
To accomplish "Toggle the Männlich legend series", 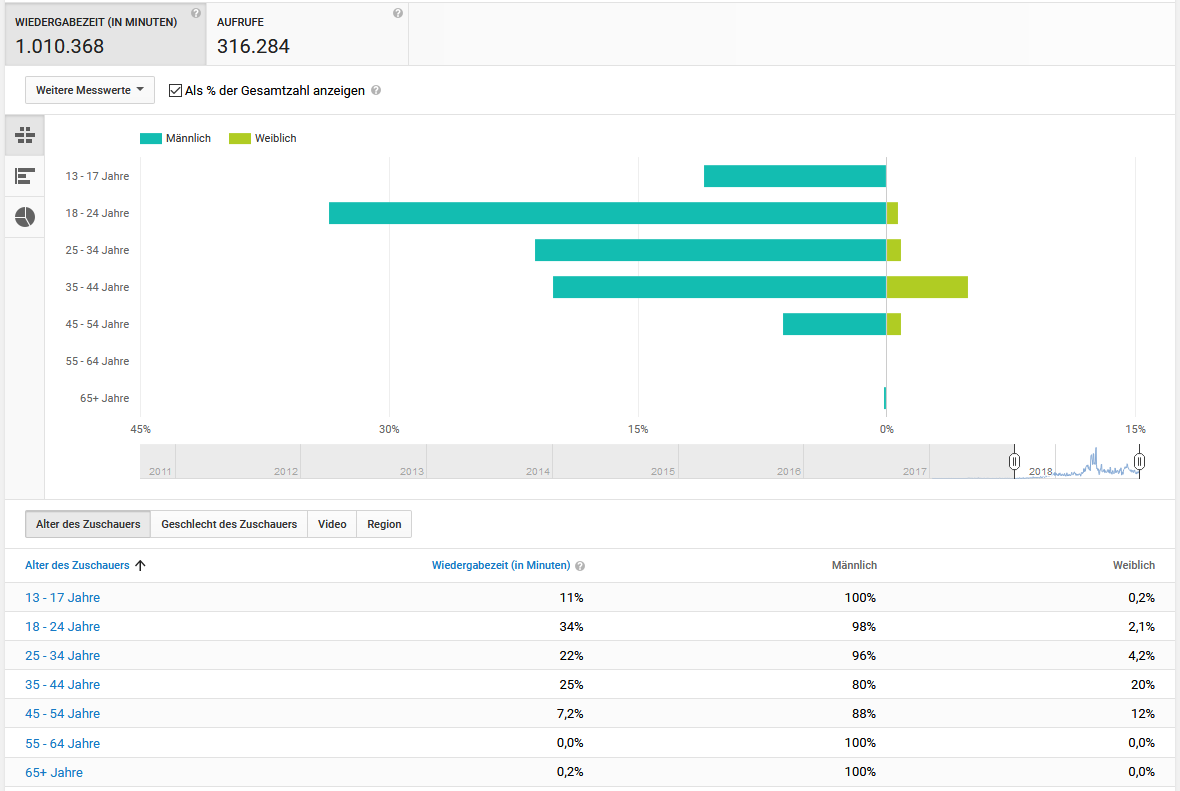I will click(175, 139).
